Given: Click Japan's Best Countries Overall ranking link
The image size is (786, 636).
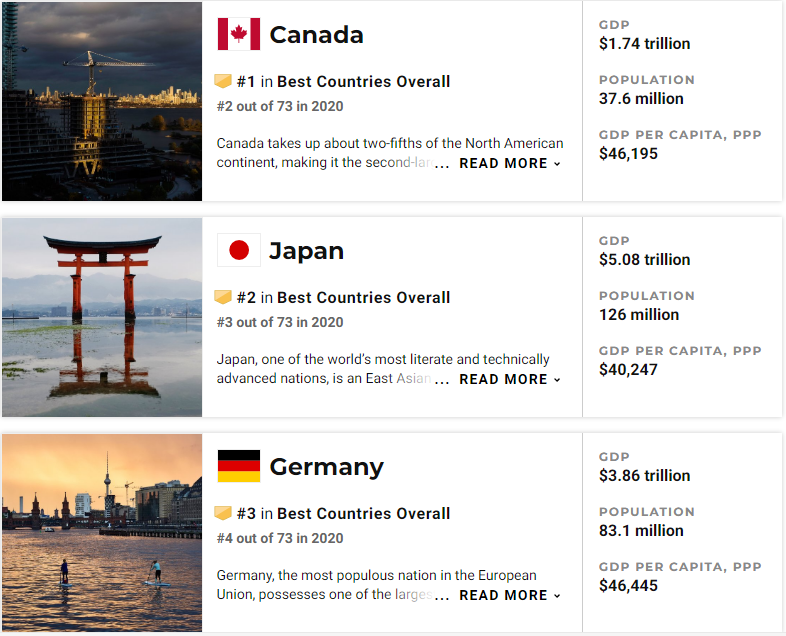Looking at the screenshot, I should 363,298.
